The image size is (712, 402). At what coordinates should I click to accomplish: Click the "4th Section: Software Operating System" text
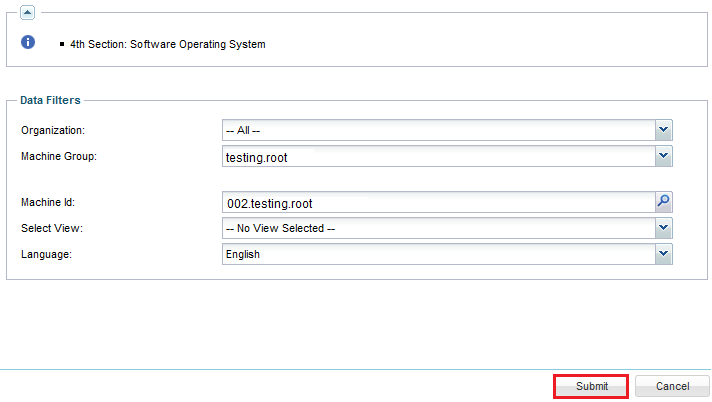click(167, 44)
